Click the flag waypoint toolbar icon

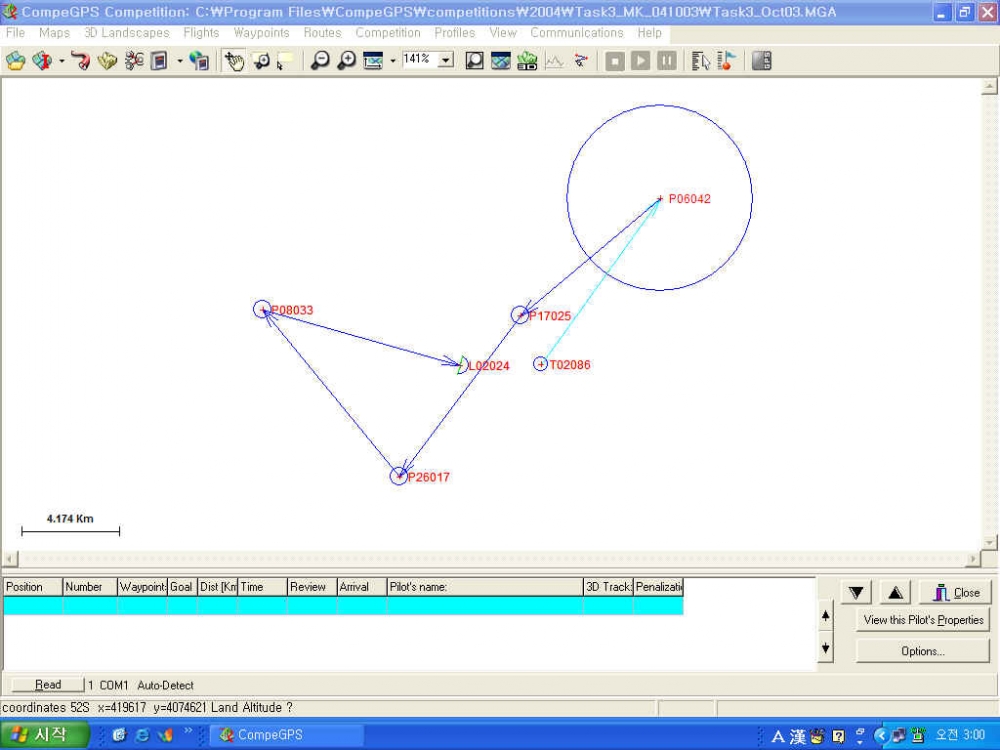[x=727, y=61]
